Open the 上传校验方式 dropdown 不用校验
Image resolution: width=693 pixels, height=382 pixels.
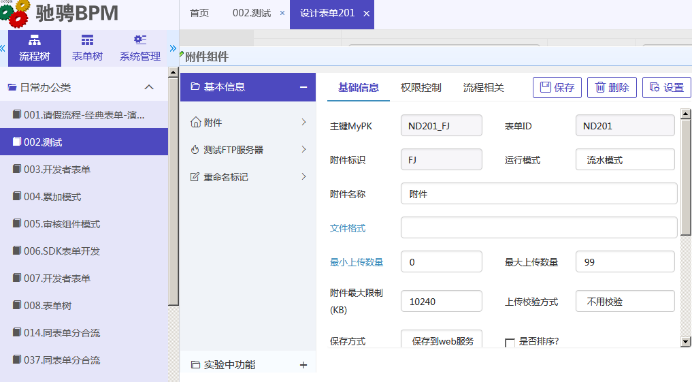click(x=625, y=301)
